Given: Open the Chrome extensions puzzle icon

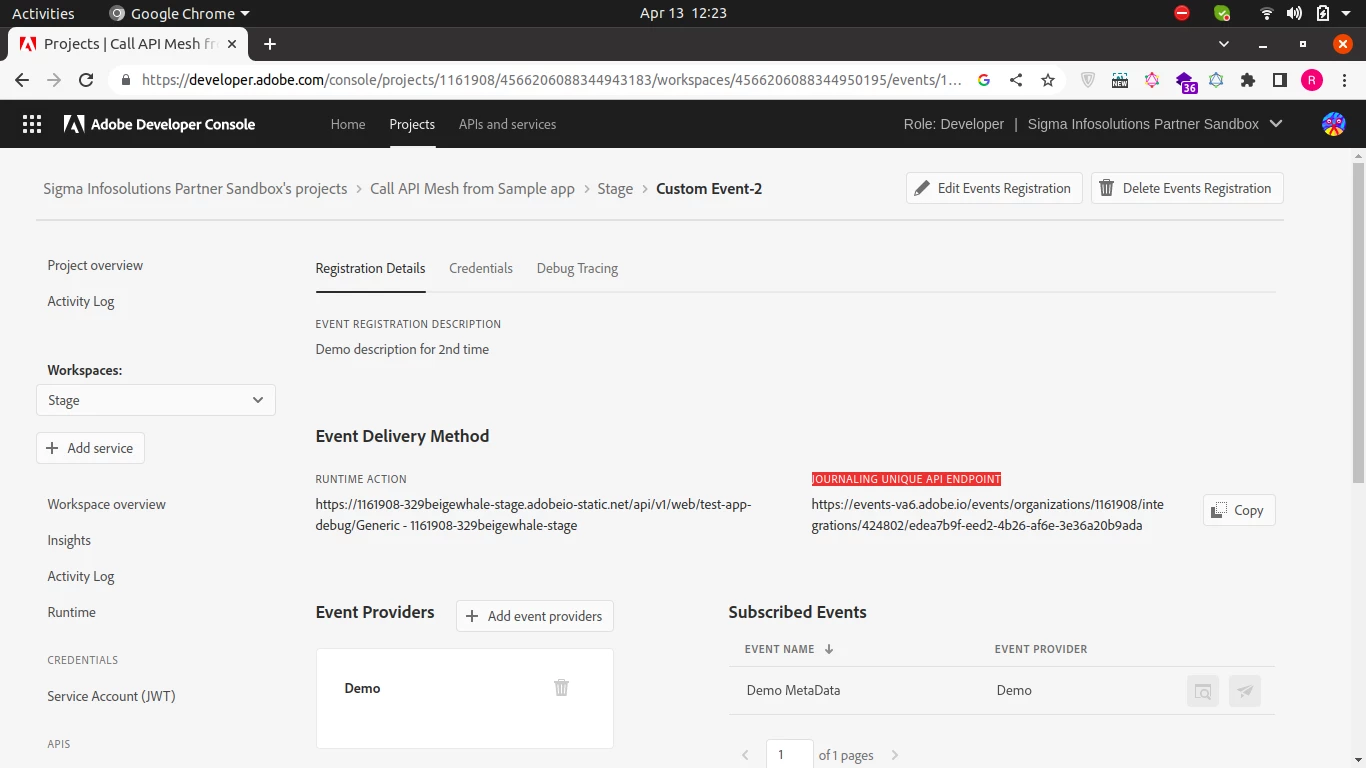Looking at the screenshot, I should pyautogui.click(x=1248, y=80).
